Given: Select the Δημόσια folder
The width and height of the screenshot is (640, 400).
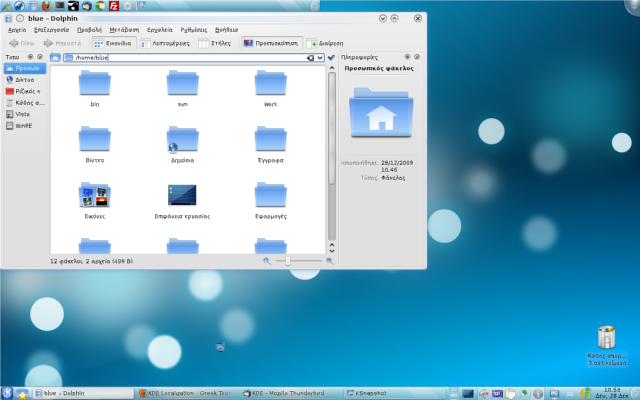Looking at the screenshot, I should tap(182, 144).
